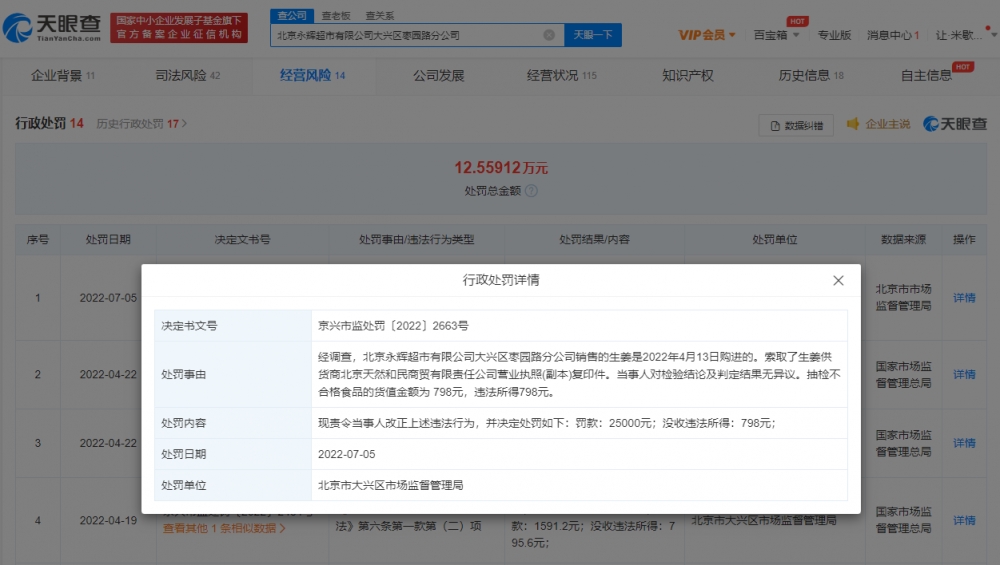Click the 企业主说 speaker icon

point(853,124)
